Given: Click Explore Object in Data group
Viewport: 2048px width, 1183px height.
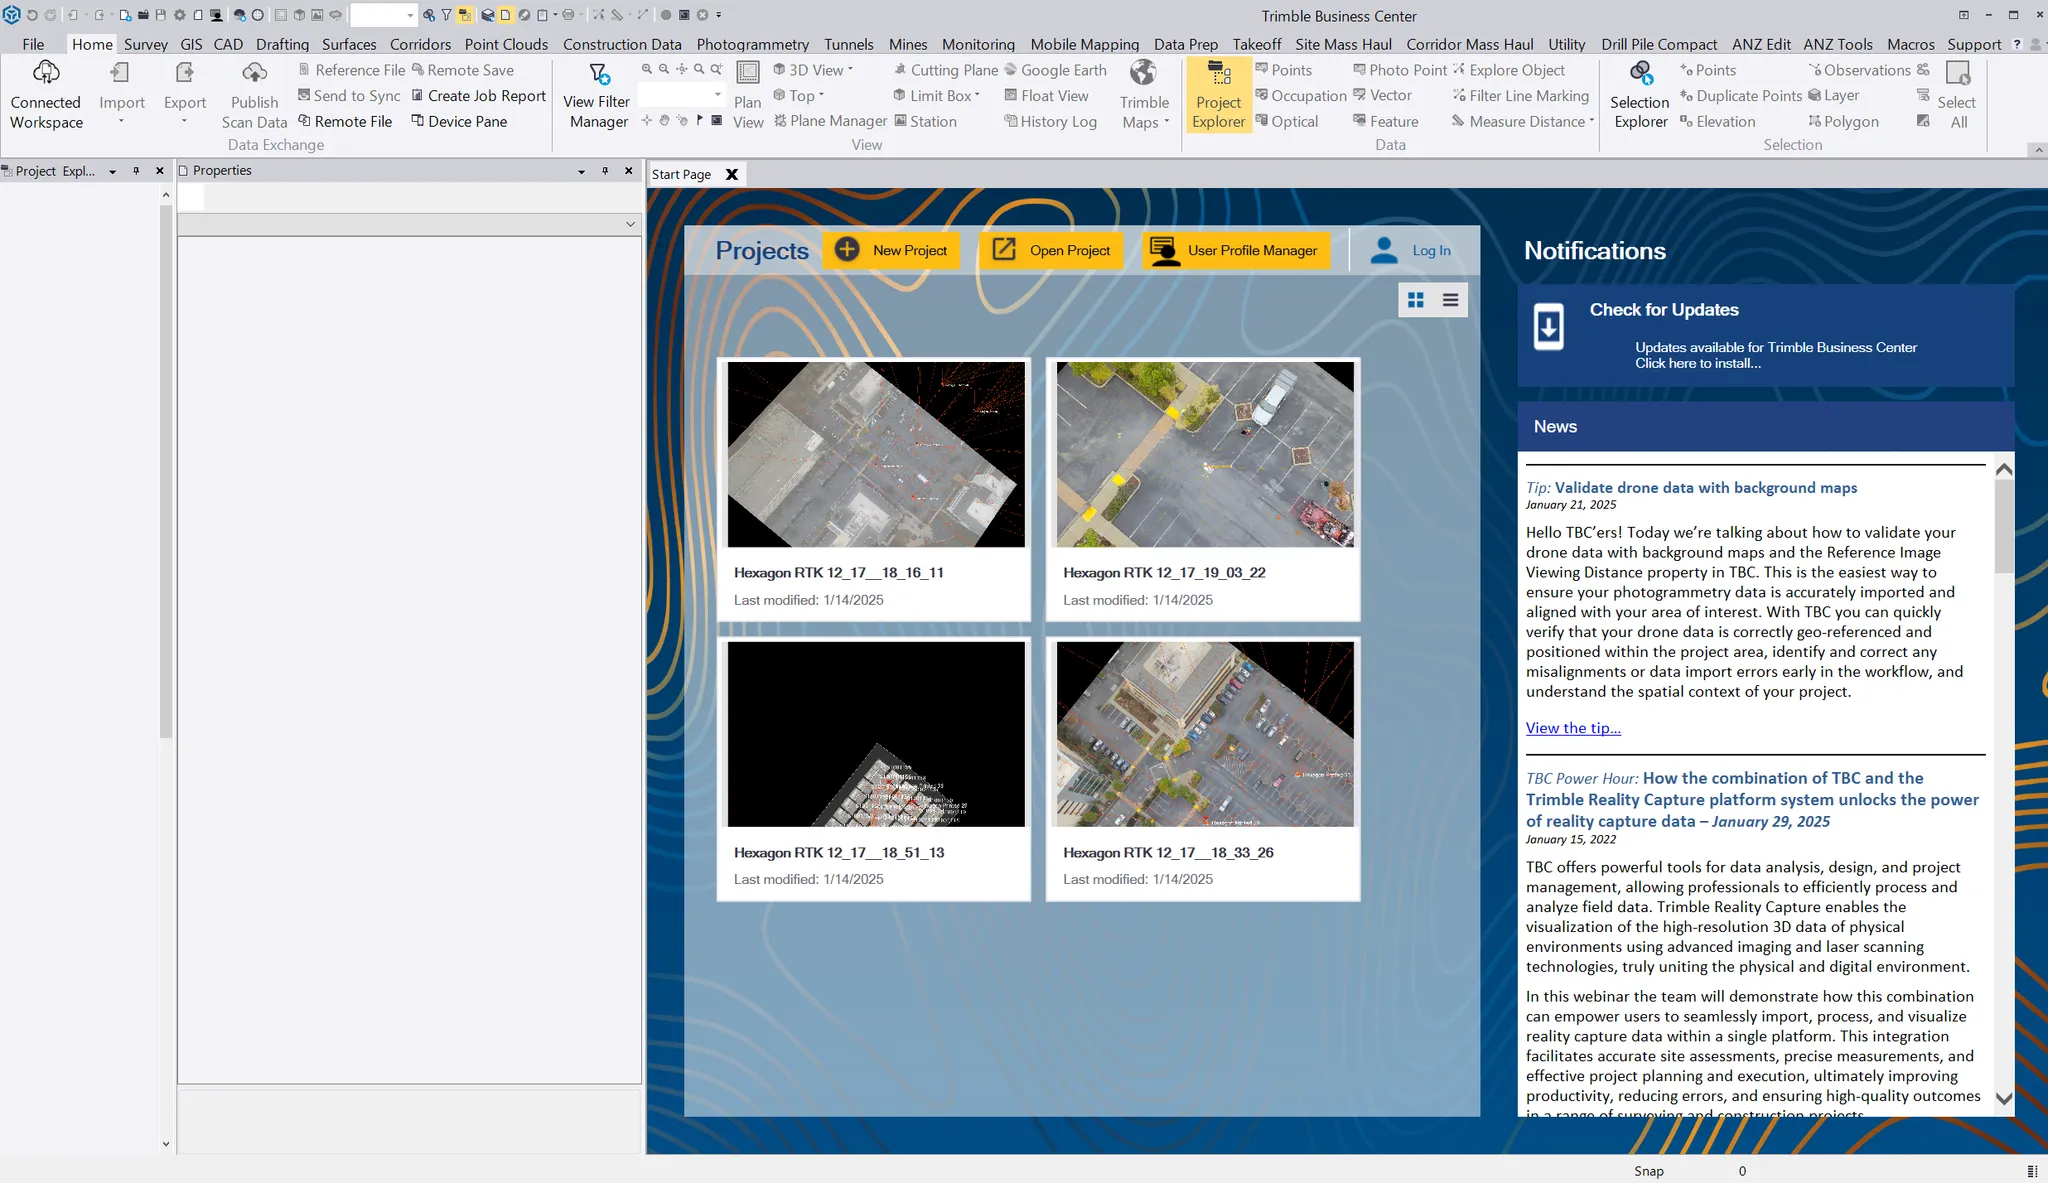Looking at the screenshot, I should pos(1508,70).
